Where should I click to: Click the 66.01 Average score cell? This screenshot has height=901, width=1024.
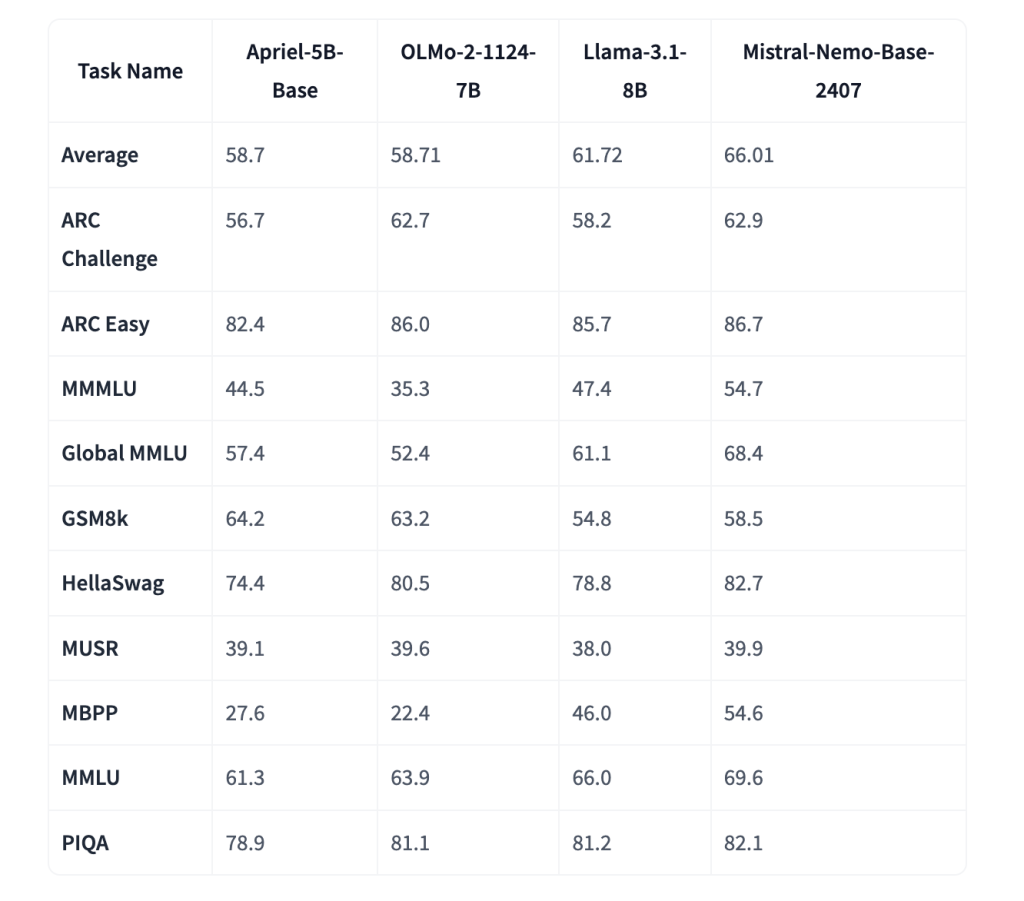pyautogui.click(x=749, y=155)
